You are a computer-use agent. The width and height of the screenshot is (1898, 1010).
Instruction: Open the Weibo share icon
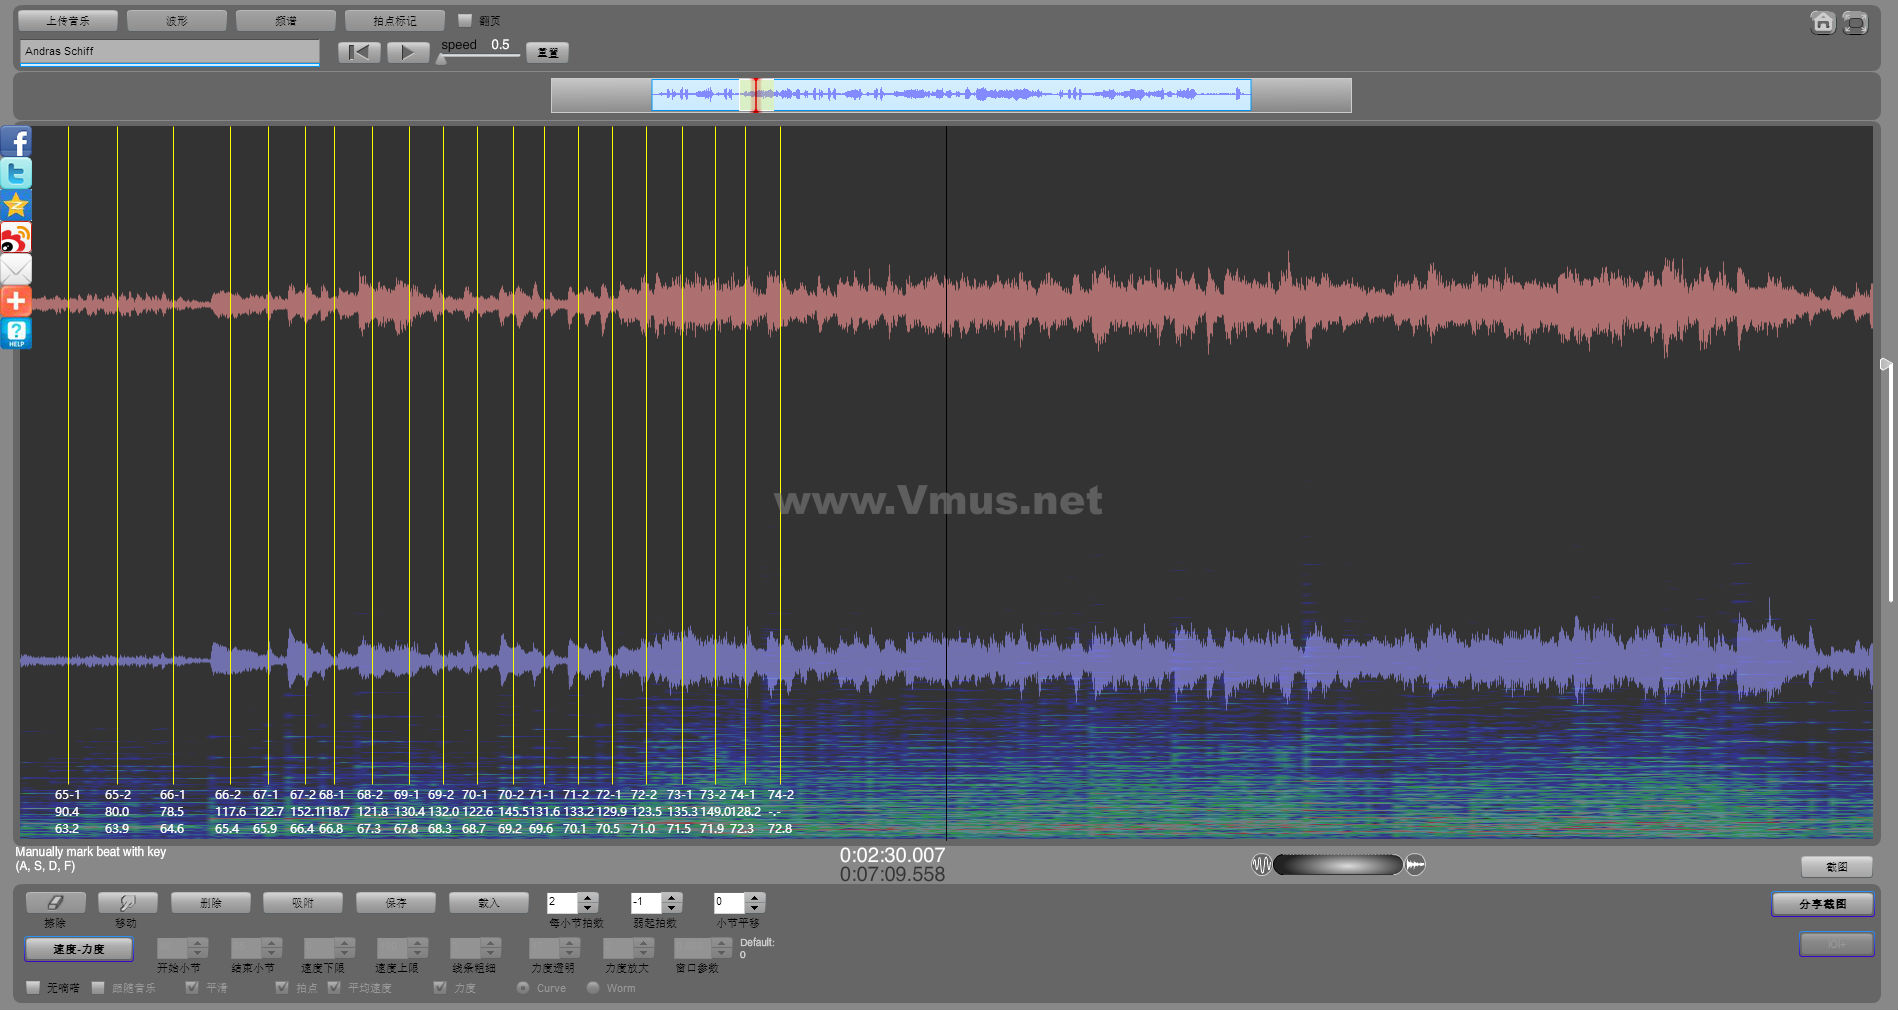16,238
